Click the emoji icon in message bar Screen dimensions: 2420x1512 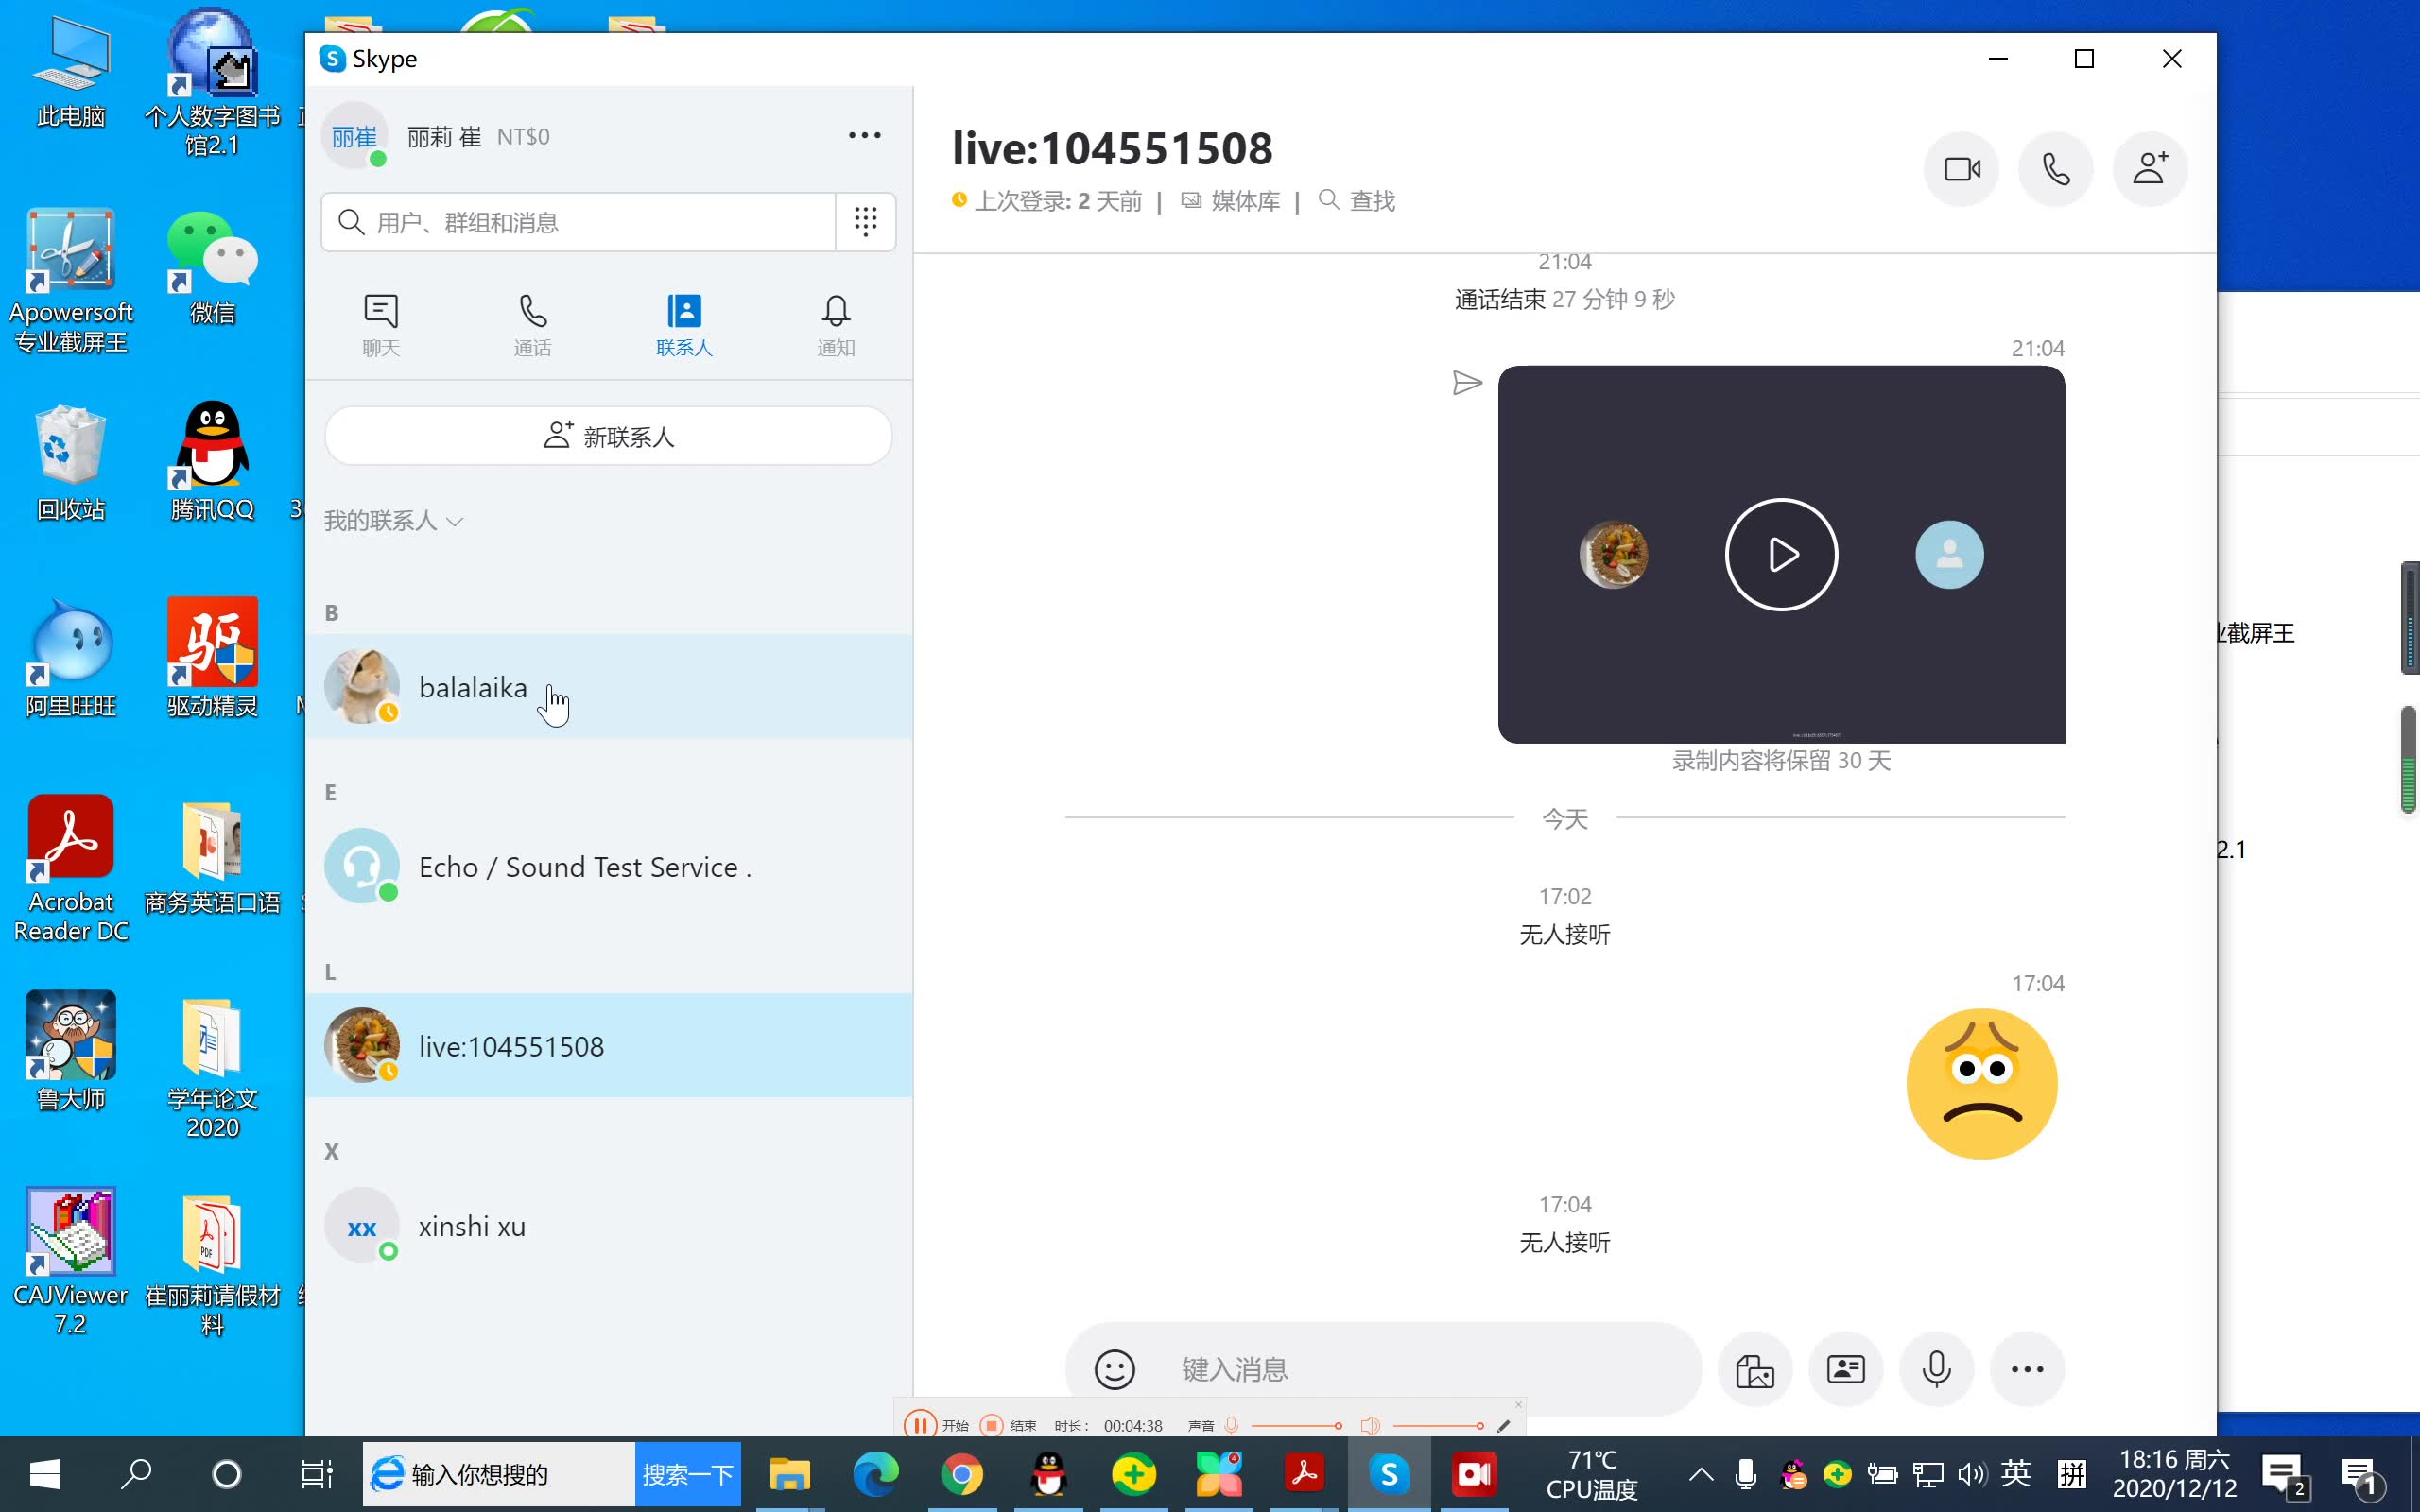(x=1114, y=1367)
